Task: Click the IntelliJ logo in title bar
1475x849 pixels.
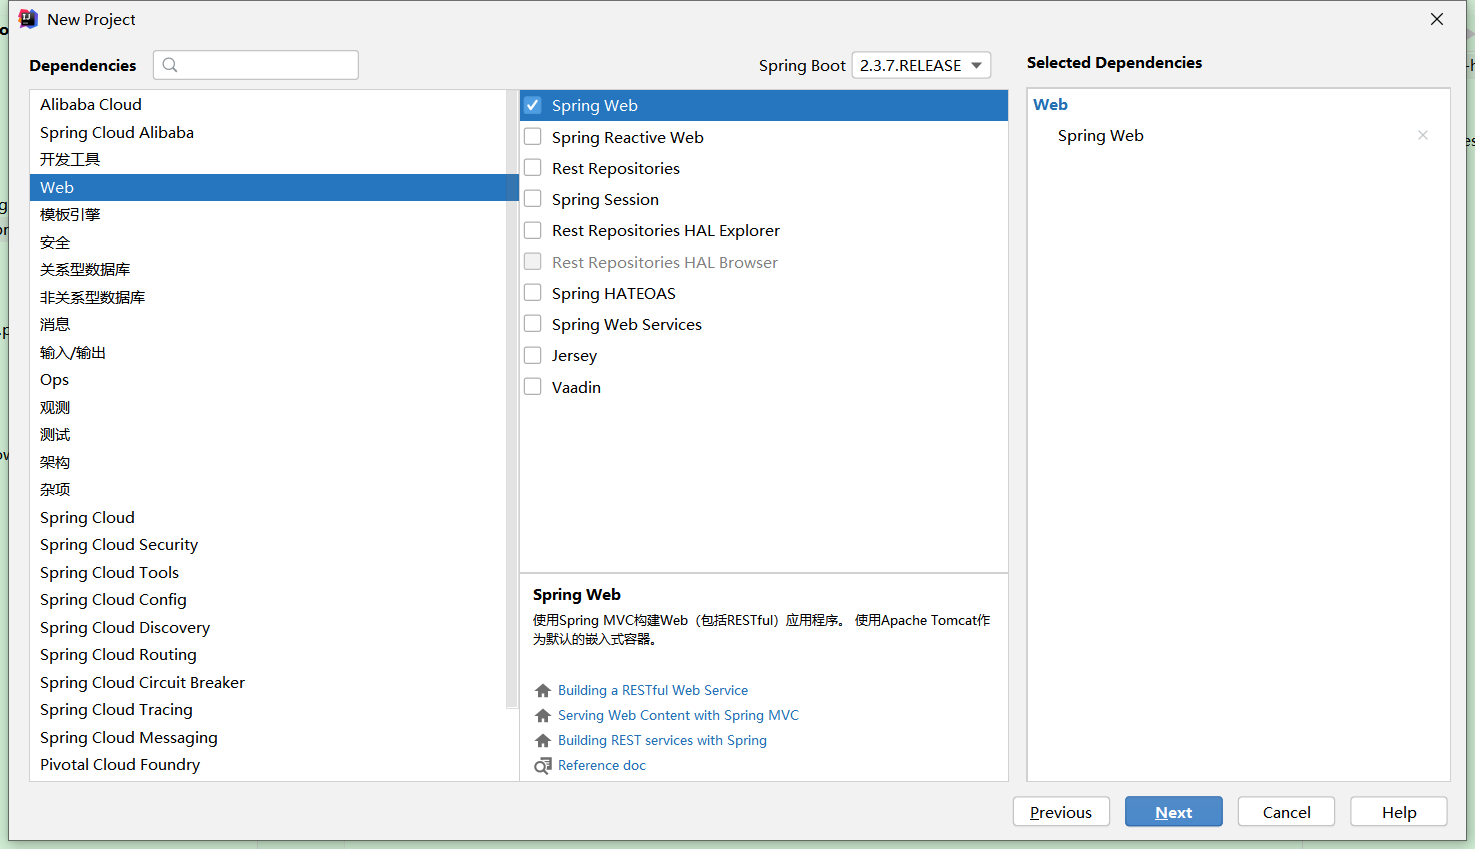Action: click(x=28, y=19)
